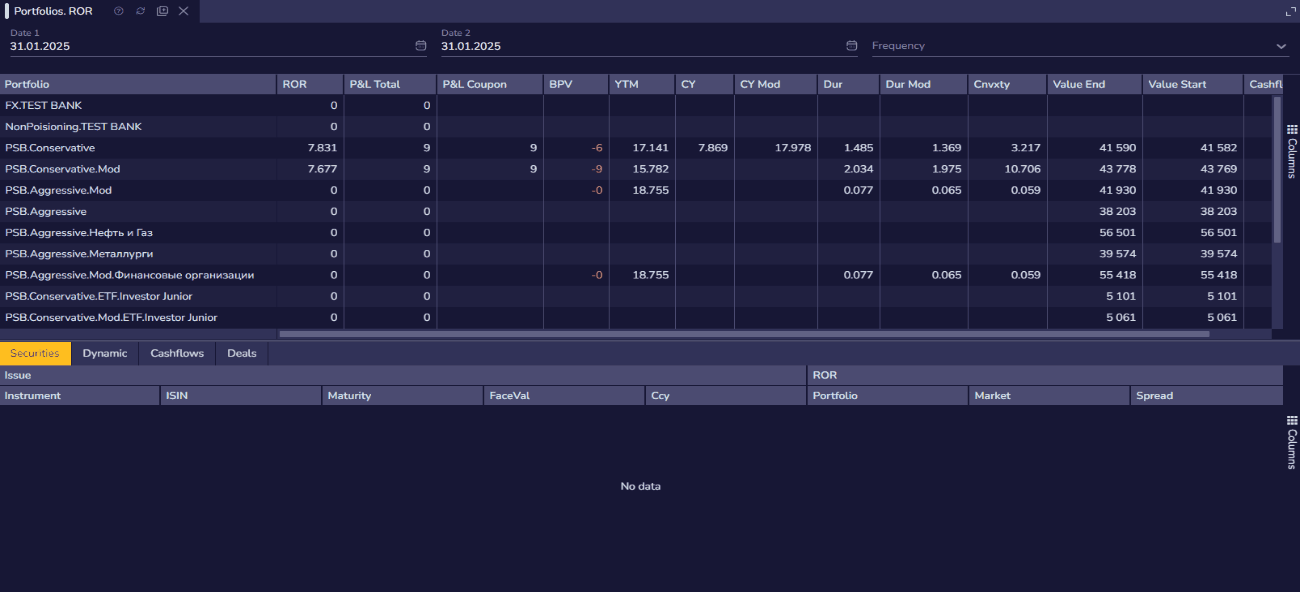1300x592 pixels.
Task: Click the Date 1 input field
Action: coord(200,46)
